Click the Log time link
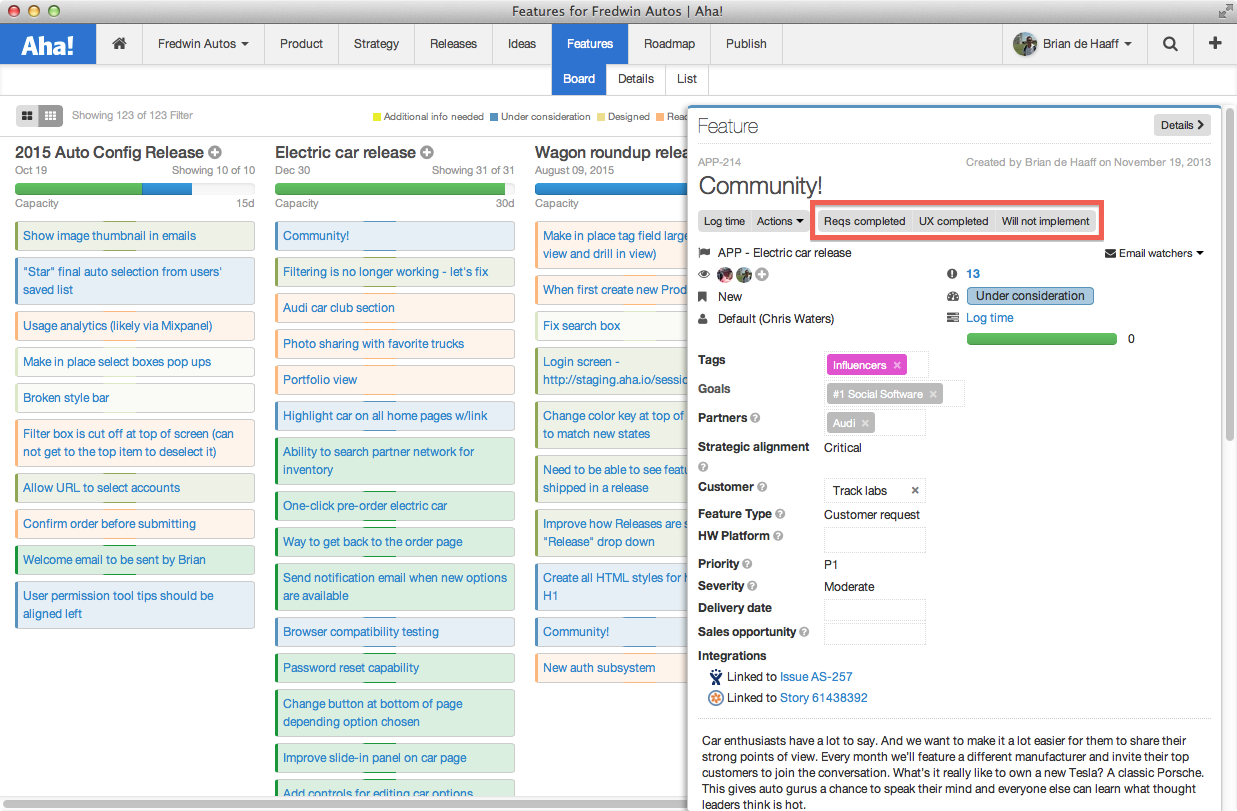 click(989, 318)
